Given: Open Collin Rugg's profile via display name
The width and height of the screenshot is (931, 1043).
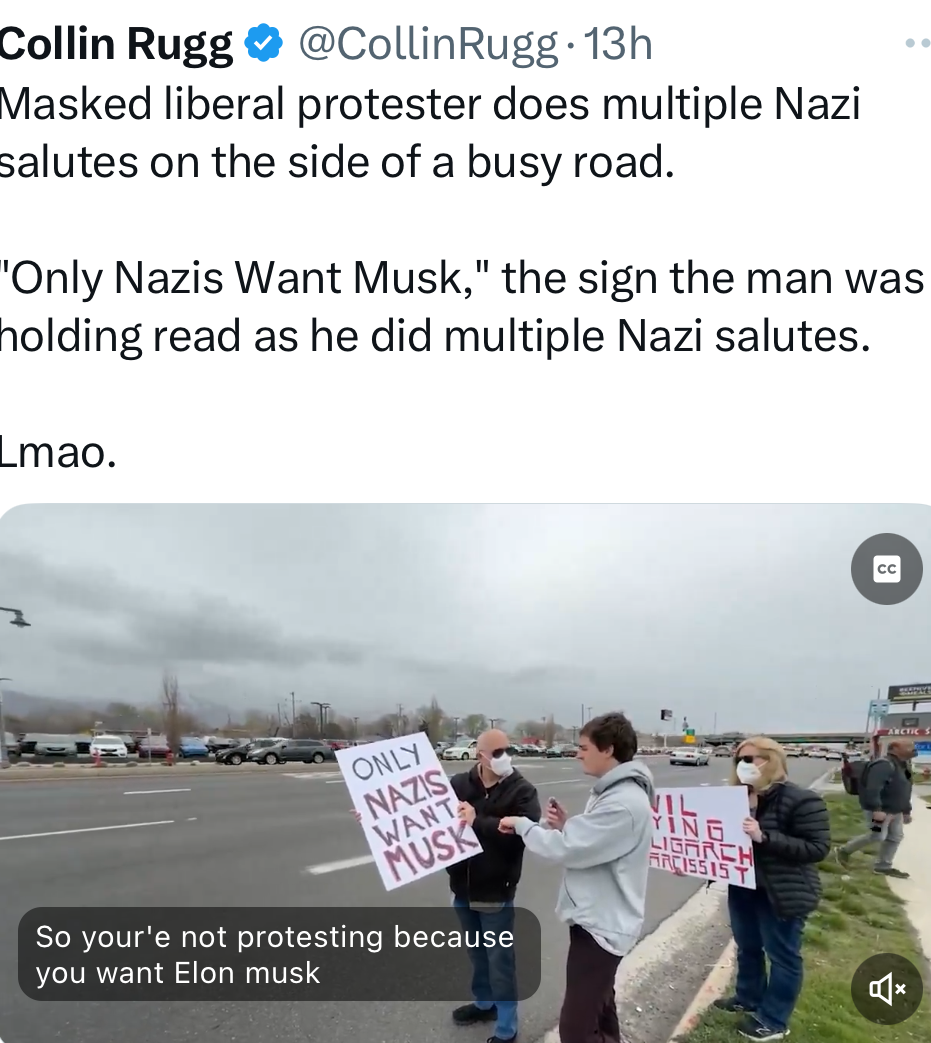Looking at the screenshot, I should point(116,44).
